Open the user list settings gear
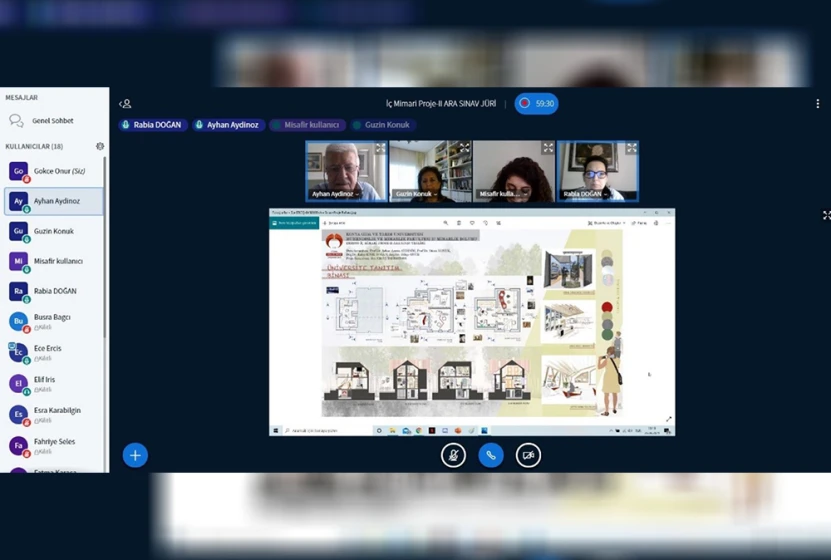The image size is (831, 560). 100,146
